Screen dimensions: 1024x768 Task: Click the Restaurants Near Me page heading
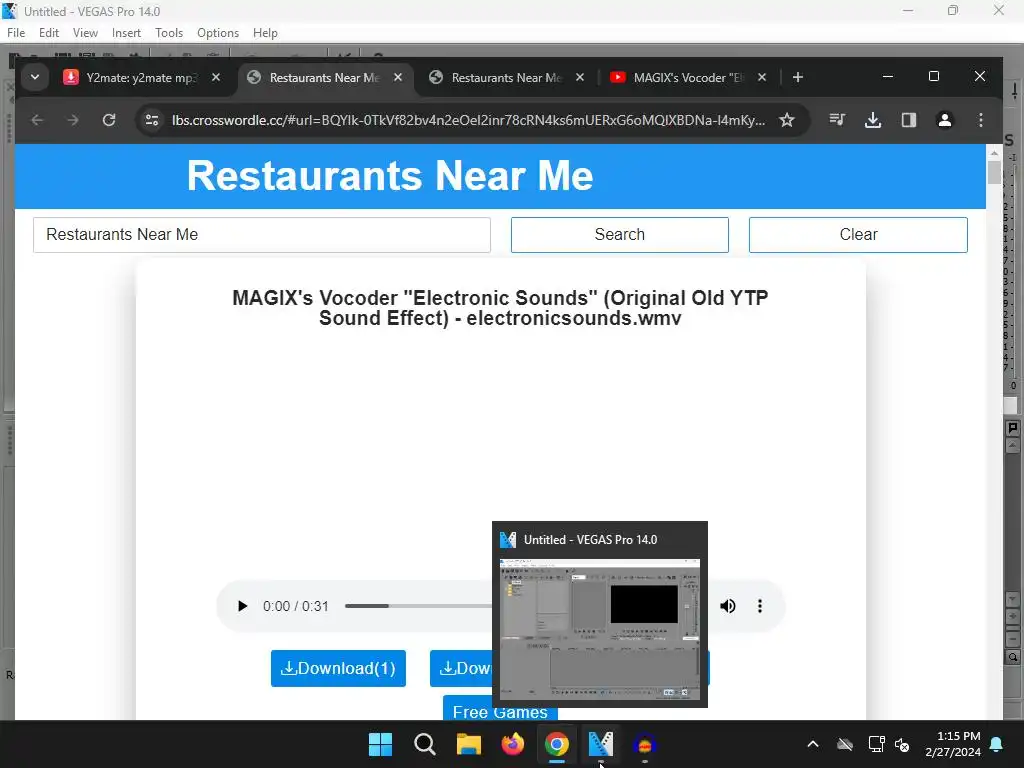click(x=390, y=176)
